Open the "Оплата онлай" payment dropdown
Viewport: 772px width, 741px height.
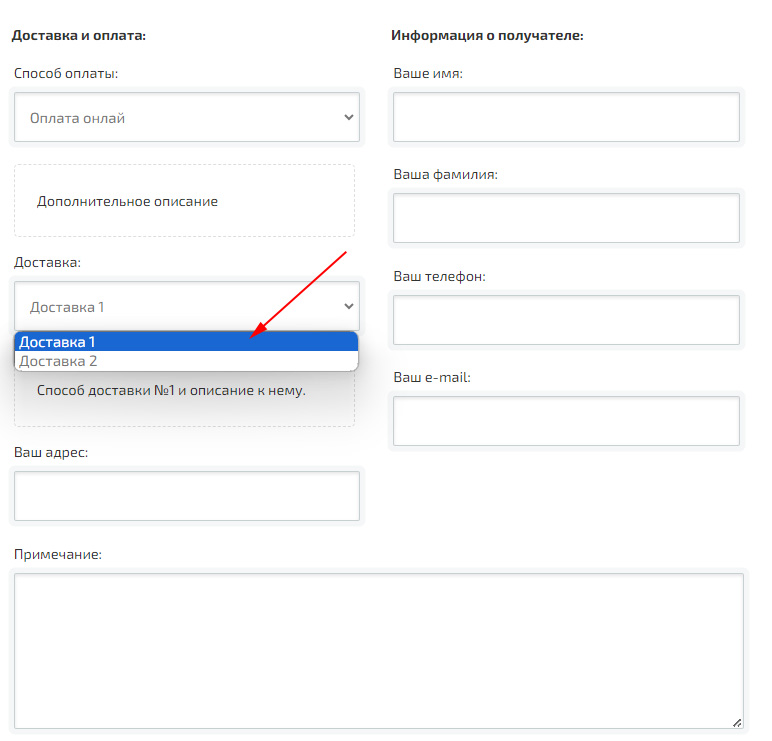coord(186,118)
